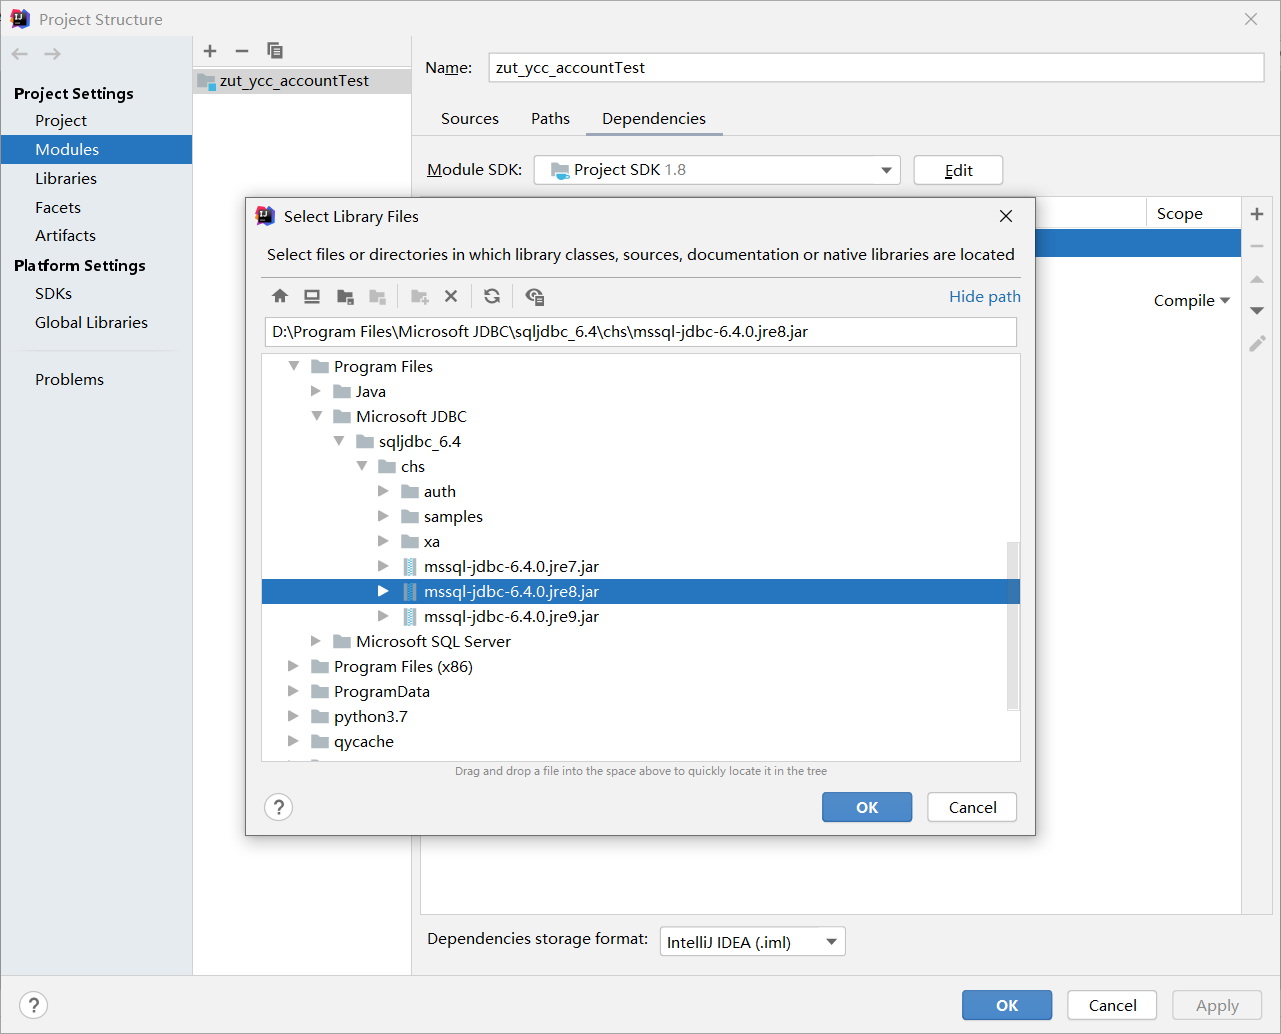Open help in Select Library Files dialog
Screen dimensions: 1281x1034
[x=279, y=807]
